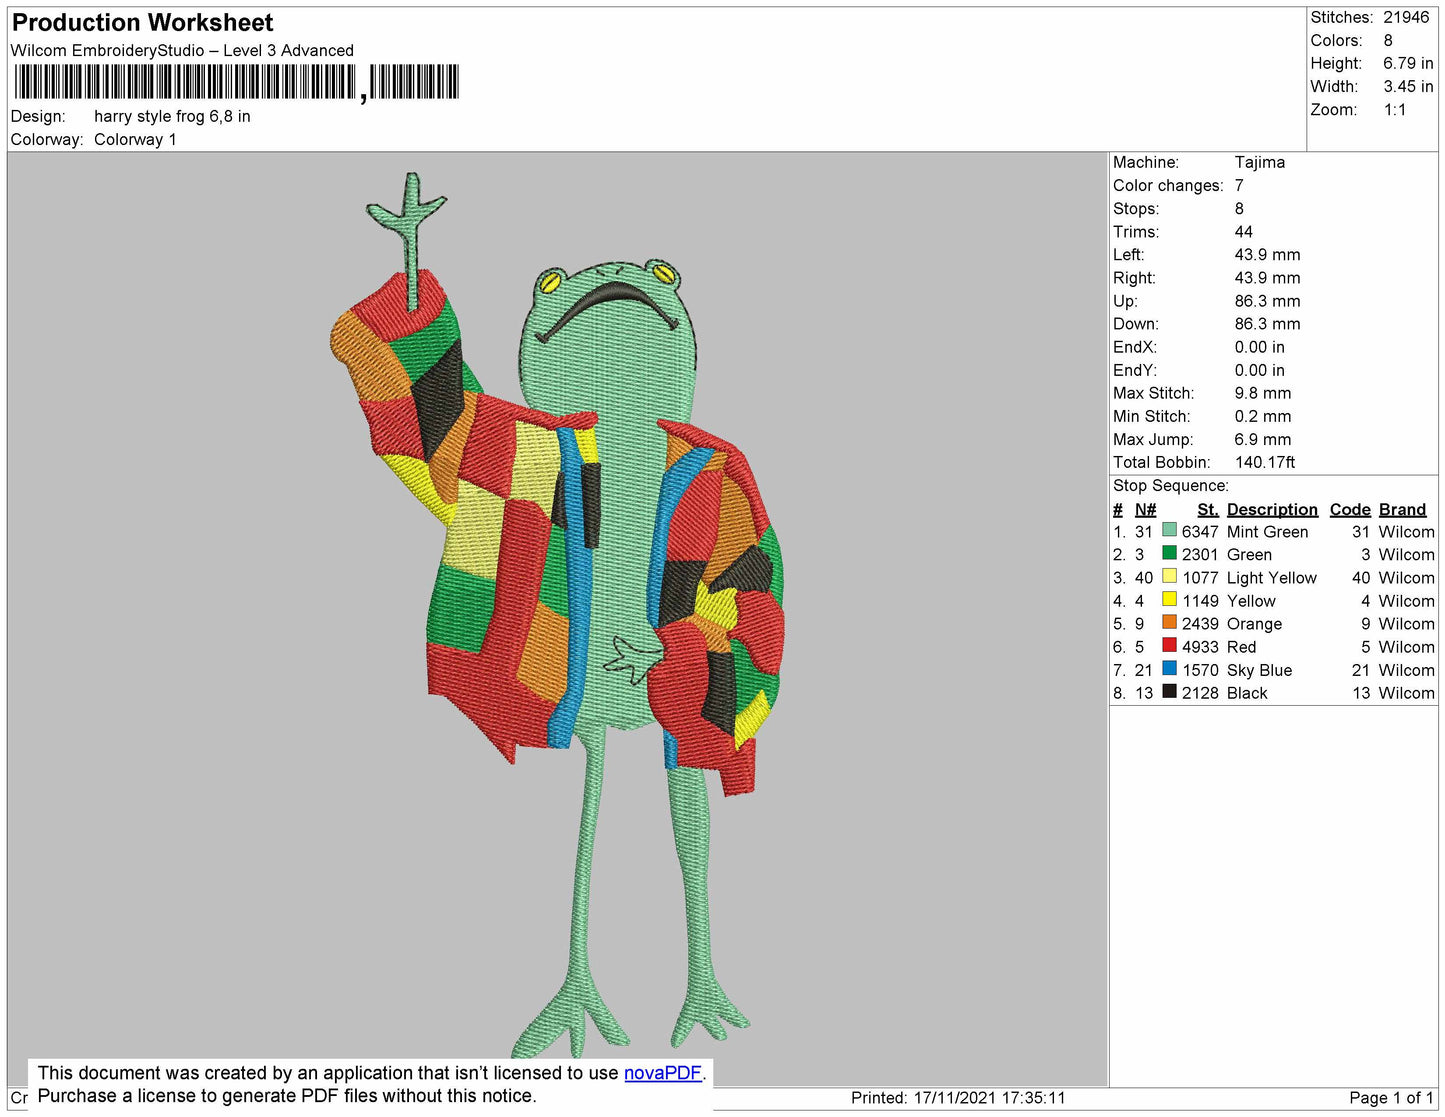Screen dimensions: 1445x1117
Task: Click the 'Stop Sequence:' label
Action: (1171, 485)
